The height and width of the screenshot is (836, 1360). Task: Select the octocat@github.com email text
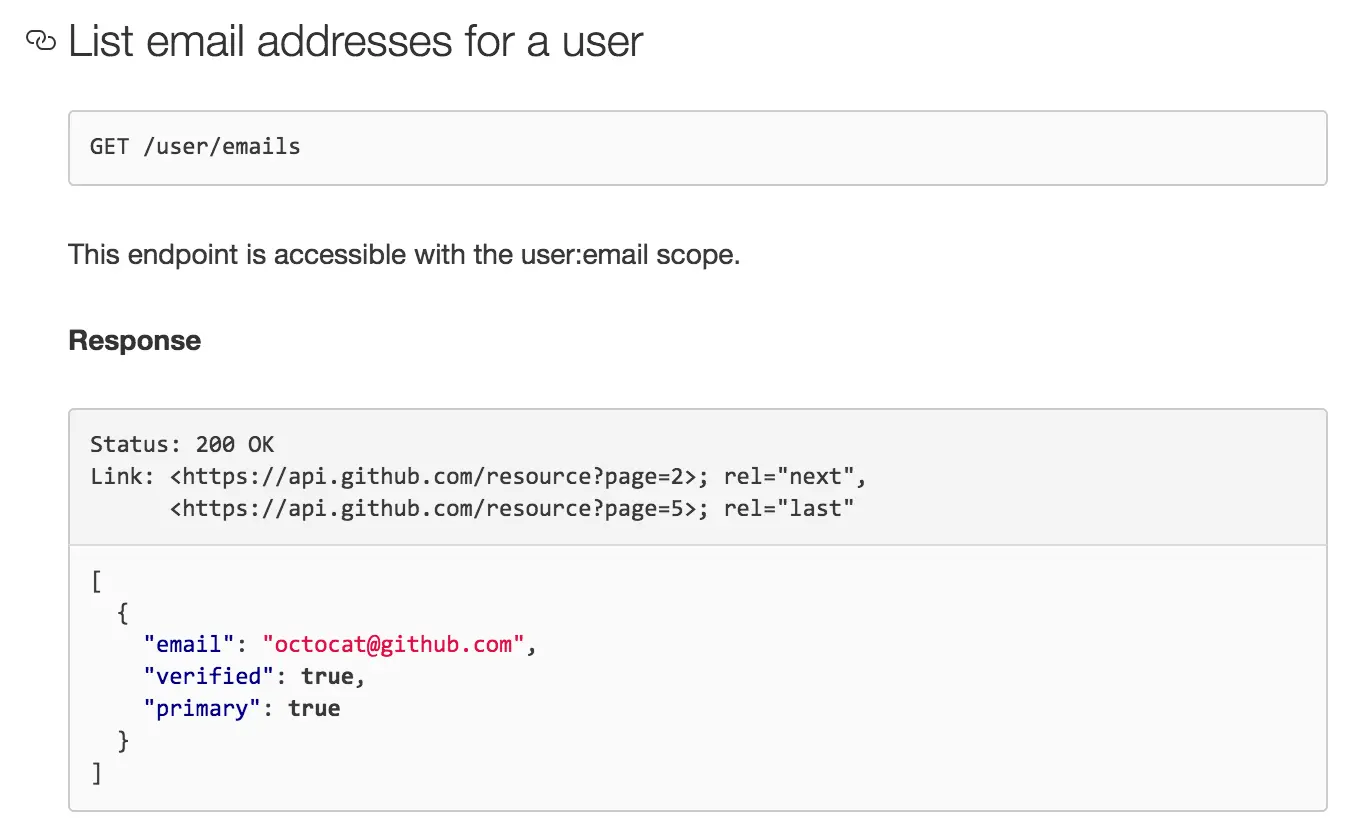coord(393,644)
